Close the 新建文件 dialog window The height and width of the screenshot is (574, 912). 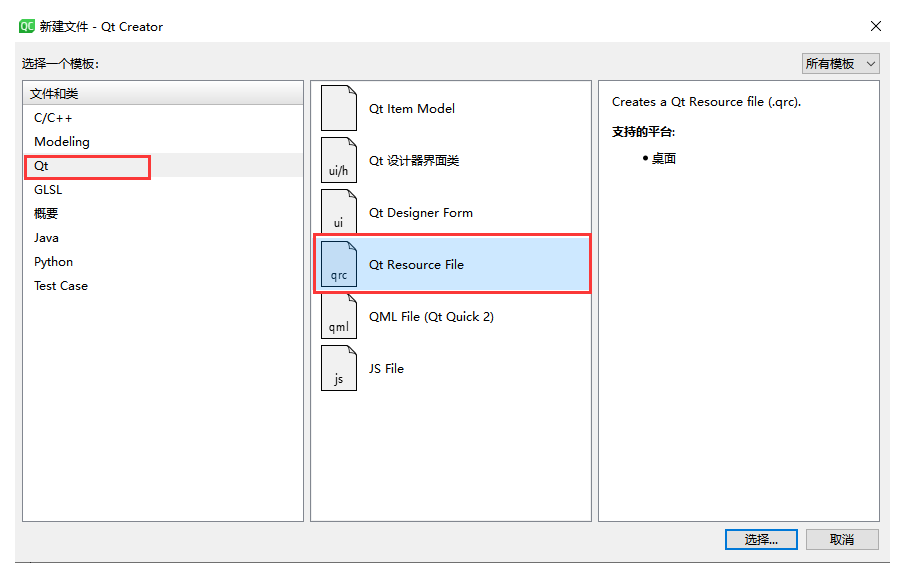coord(875,26)
